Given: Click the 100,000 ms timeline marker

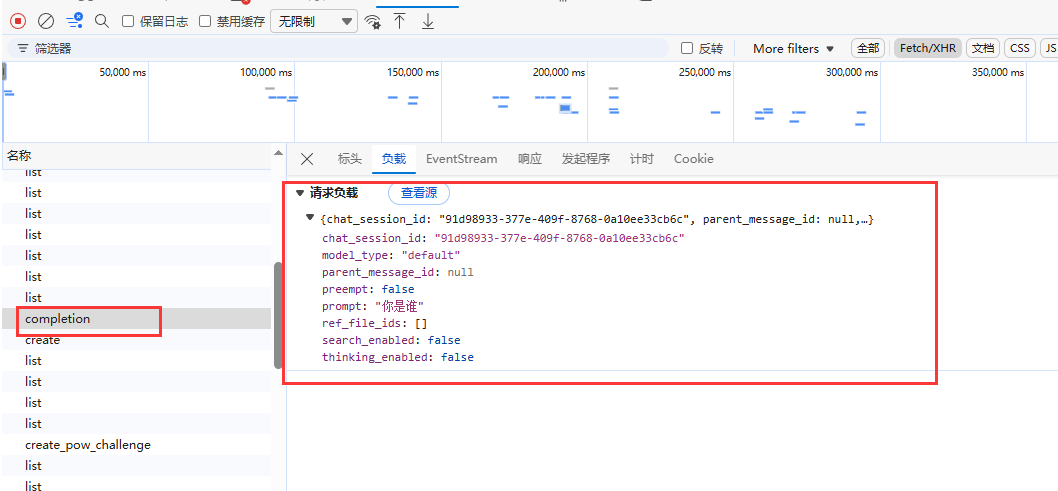Looking at the screenshot, I should tap(267, 72).
